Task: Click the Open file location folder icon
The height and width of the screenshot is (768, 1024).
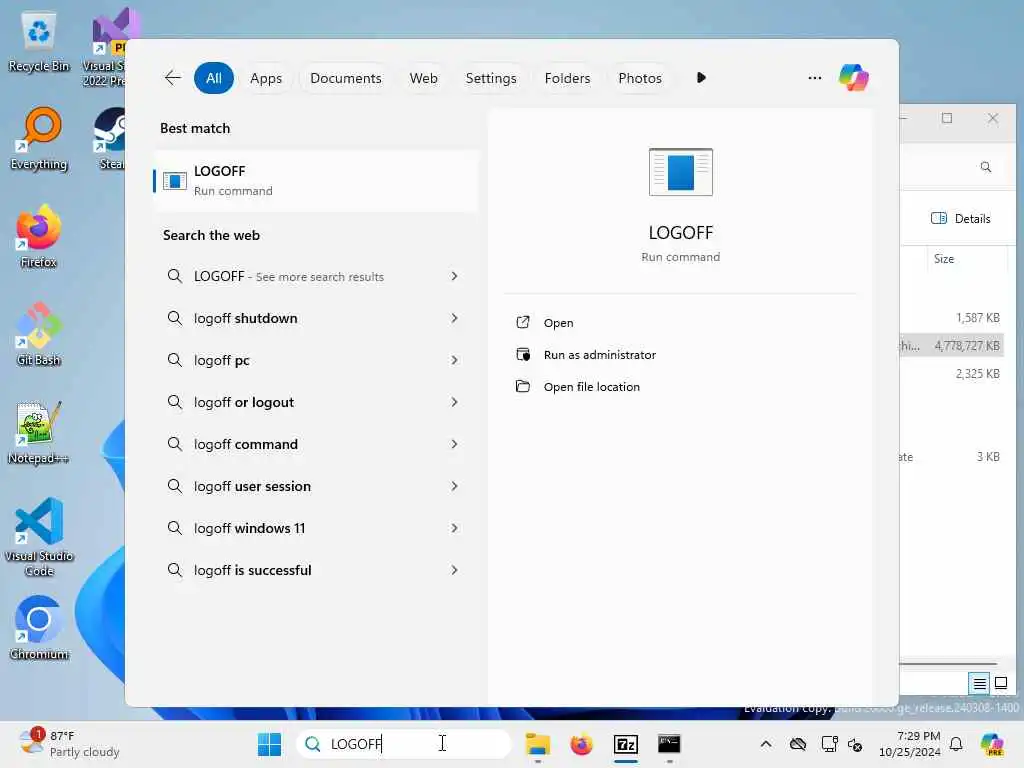Action: pos(522,386)
